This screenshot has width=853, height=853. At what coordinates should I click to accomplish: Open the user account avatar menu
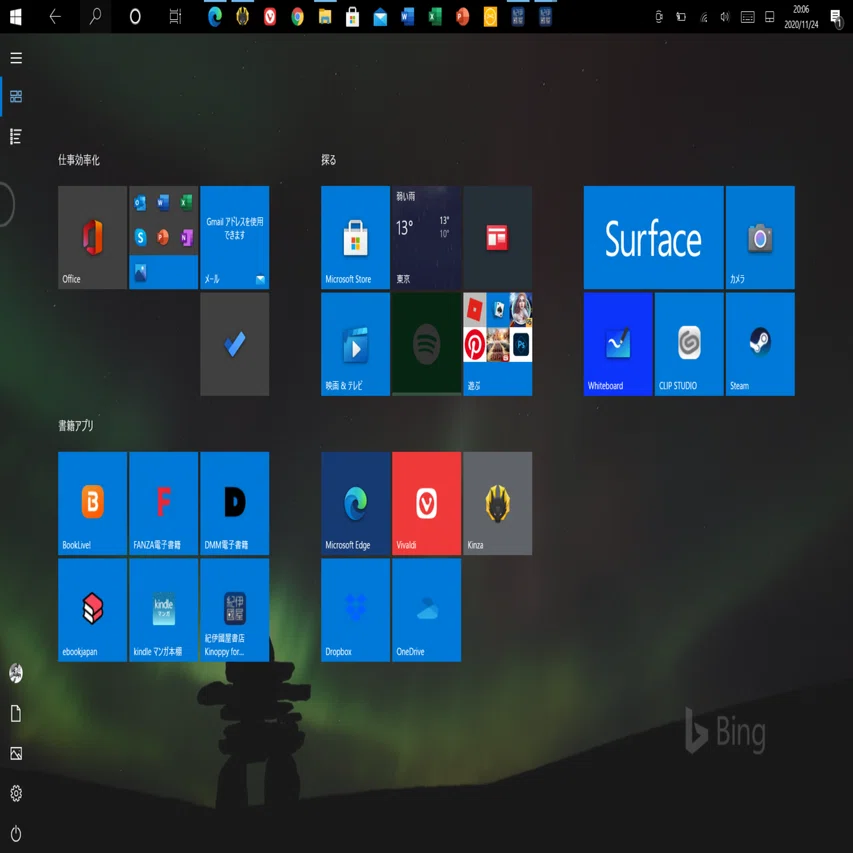[16, 673]
